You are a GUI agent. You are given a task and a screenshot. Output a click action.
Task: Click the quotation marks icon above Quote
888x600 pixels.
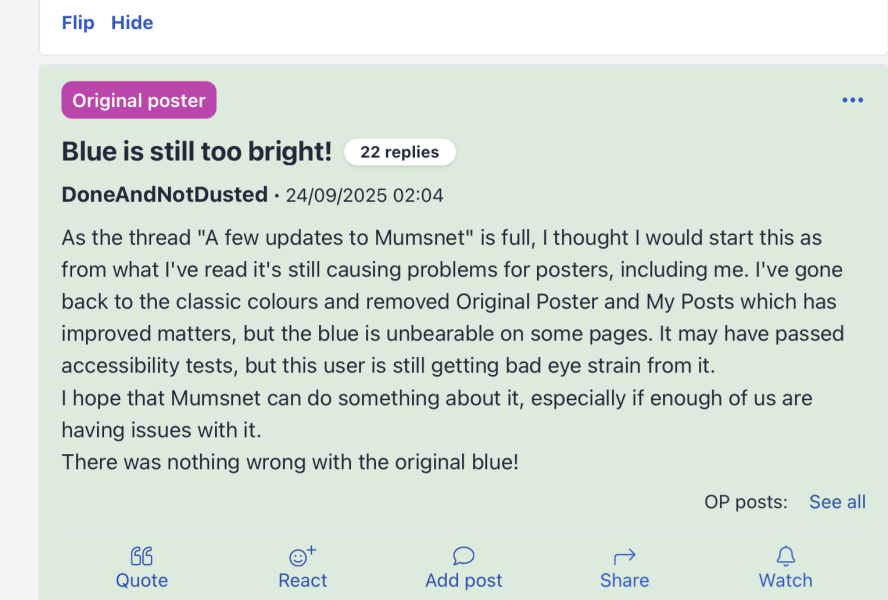[x=141, y=554]
